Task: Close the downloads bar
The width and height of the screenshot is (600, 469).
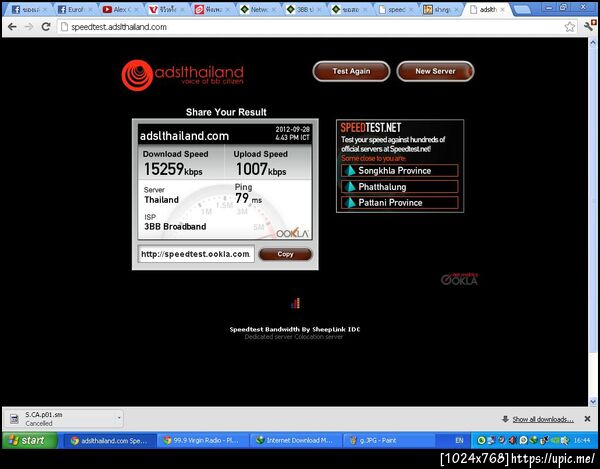Action: point(587,419)
